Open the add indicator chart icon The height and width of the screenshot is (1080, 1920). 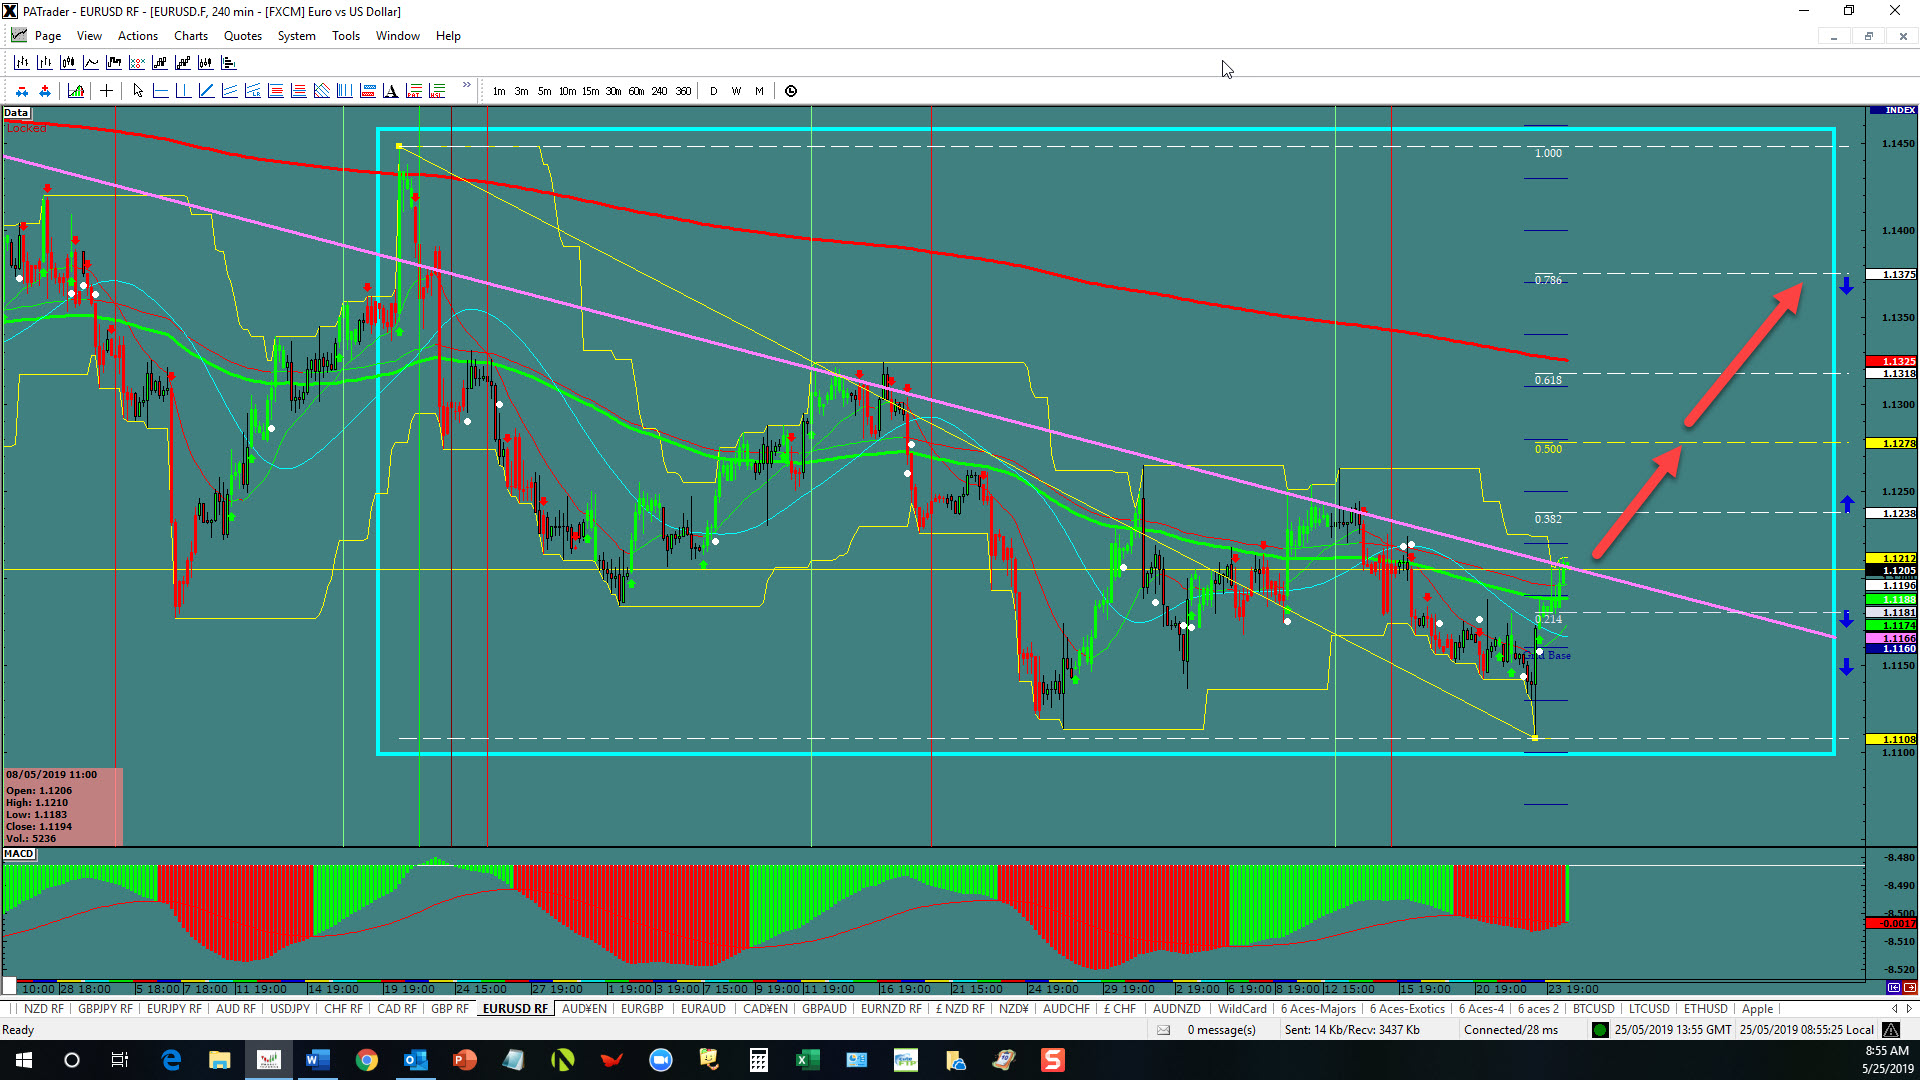click(x=75, y=91)
